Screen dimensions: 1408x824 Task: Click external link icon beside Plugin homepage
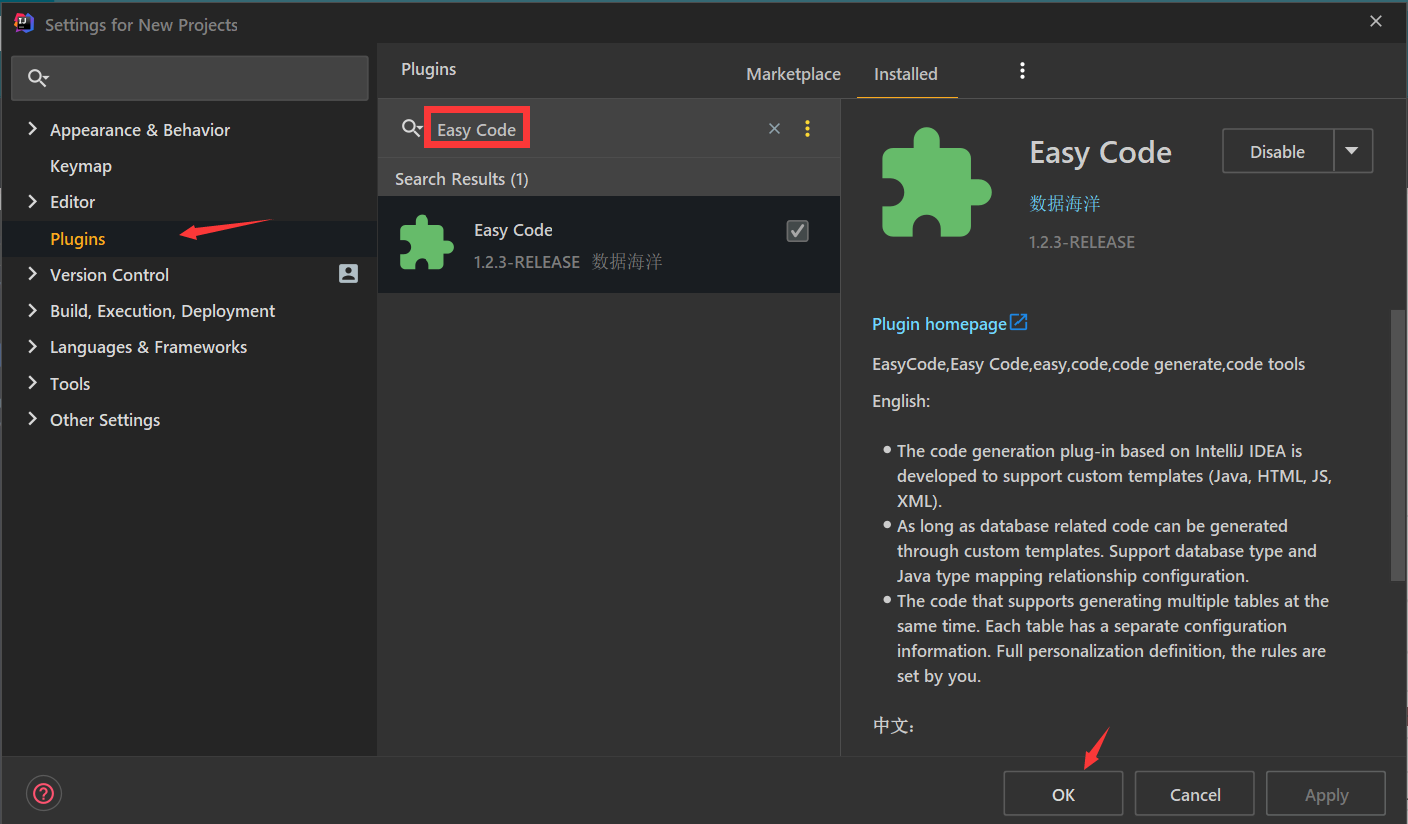(x=1018, y=322)
